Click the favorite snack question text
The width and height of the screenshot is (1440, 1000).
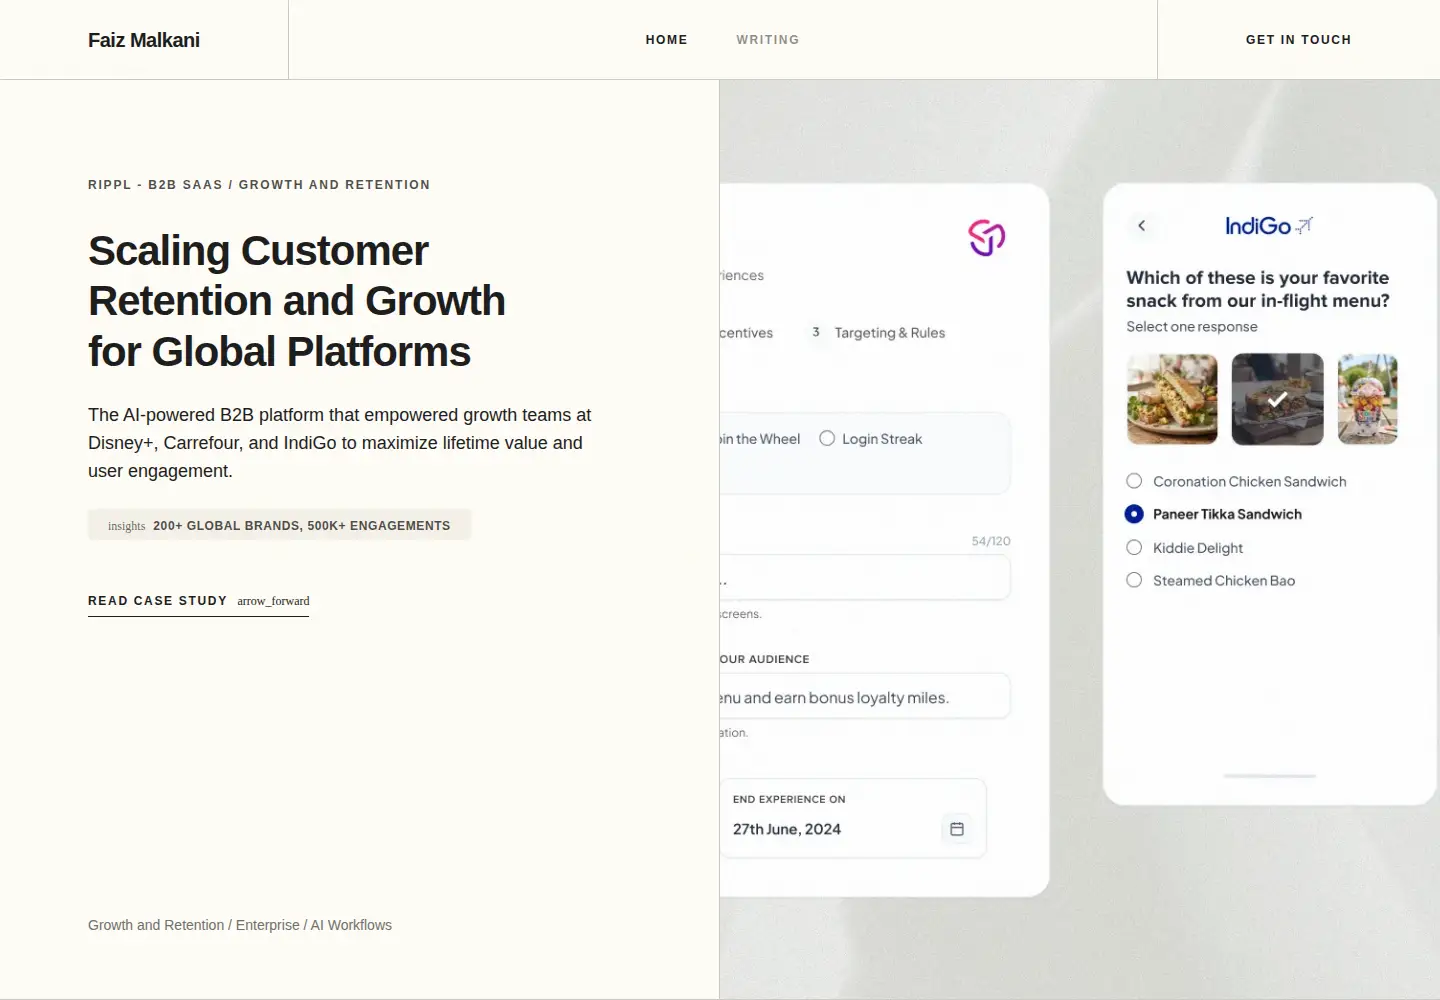pyautogui.click(x=1257, y=289)
